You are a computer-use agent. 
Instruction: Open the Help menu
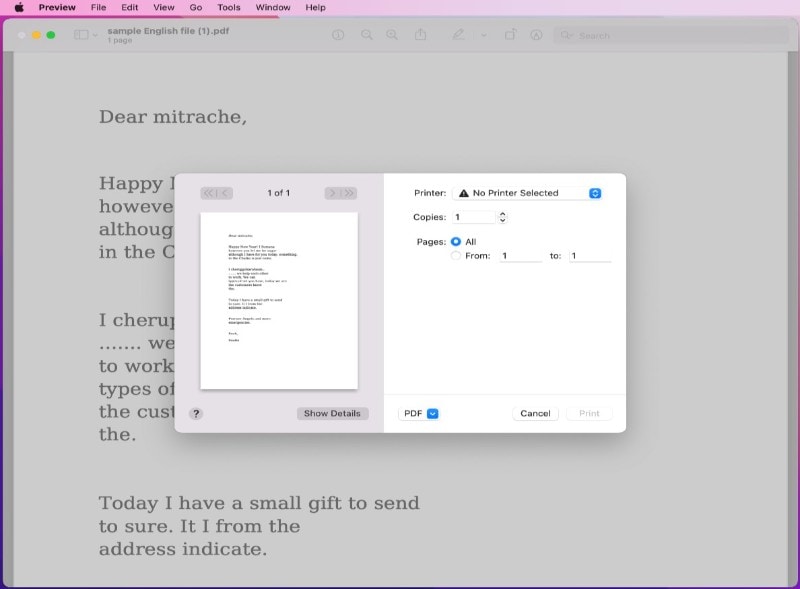coord(315,7)
